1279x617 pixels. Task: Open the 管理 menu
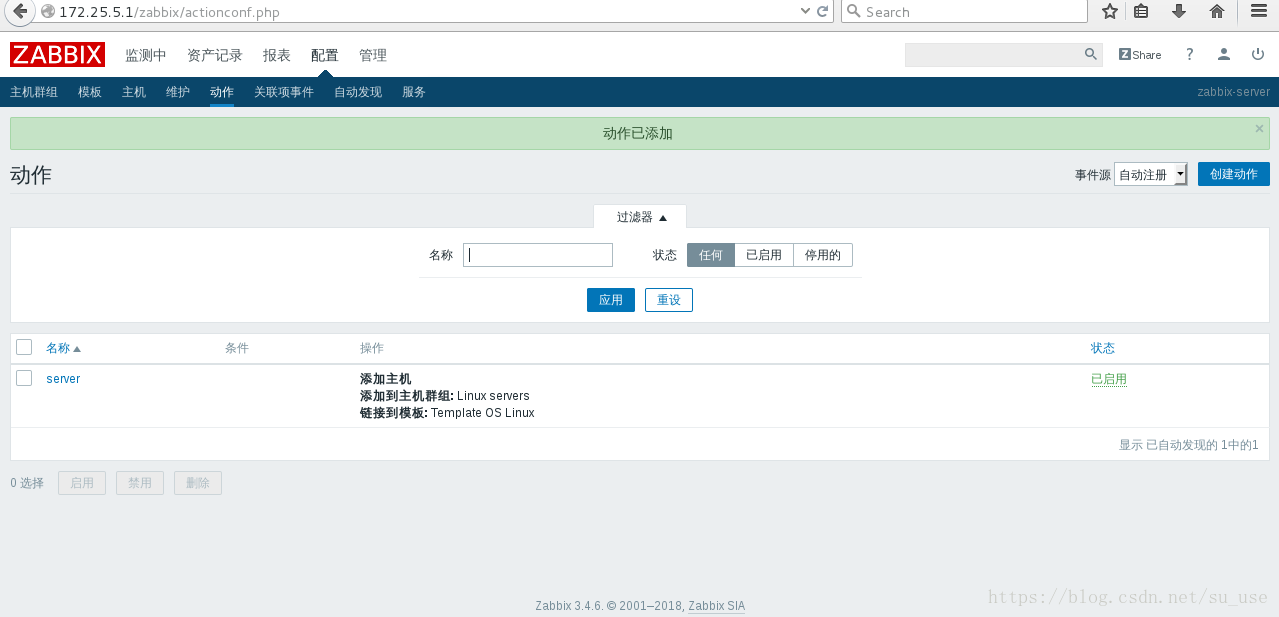(x=373, y=55)
